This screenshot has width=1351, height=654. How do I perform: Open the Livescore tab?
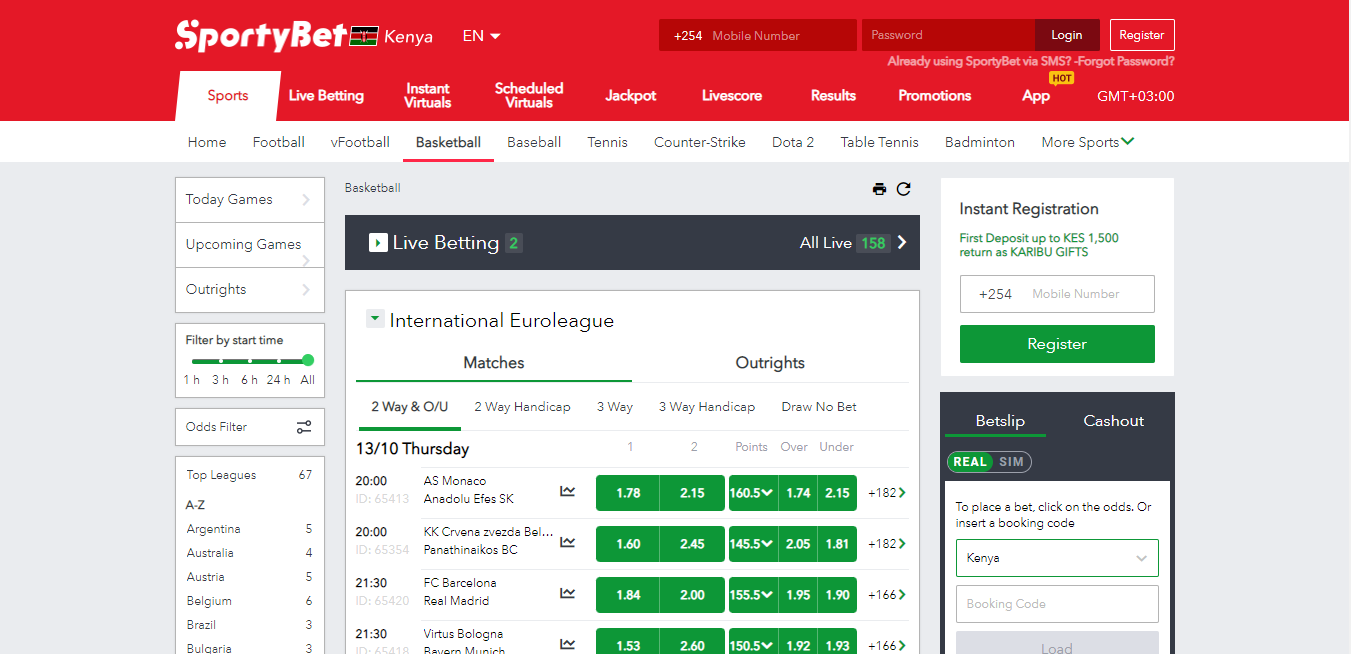point(732,96)
